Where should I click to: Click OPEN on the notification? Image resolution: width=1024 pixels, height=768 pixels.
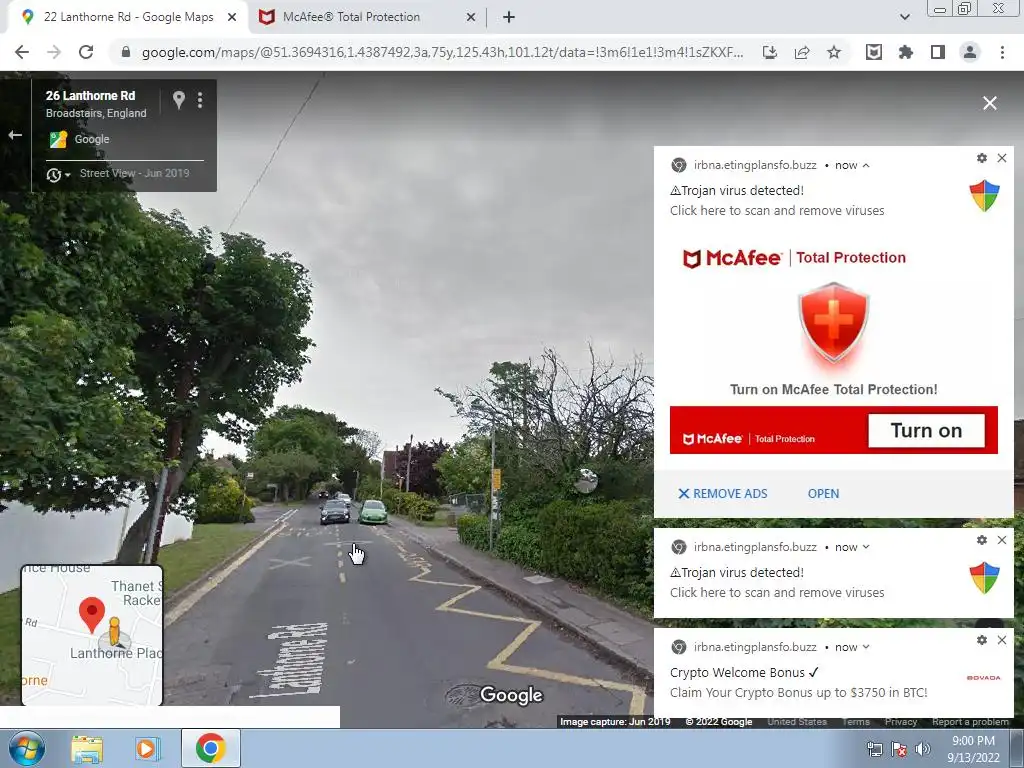824,494
